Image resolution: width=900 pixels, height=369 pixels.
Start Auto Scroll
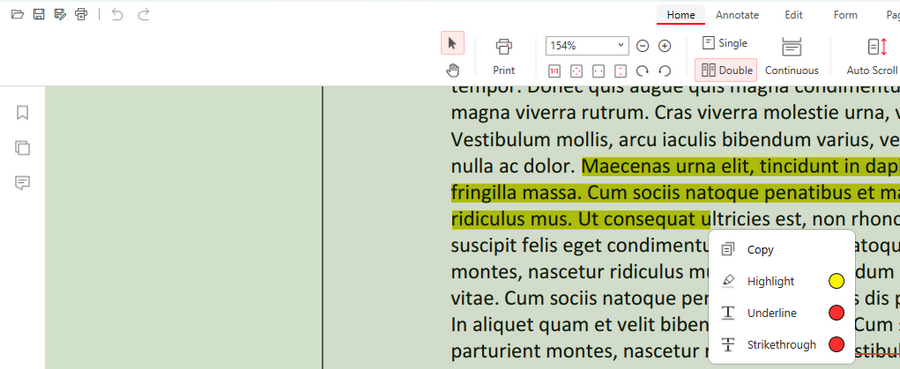(x=872, y=56)
